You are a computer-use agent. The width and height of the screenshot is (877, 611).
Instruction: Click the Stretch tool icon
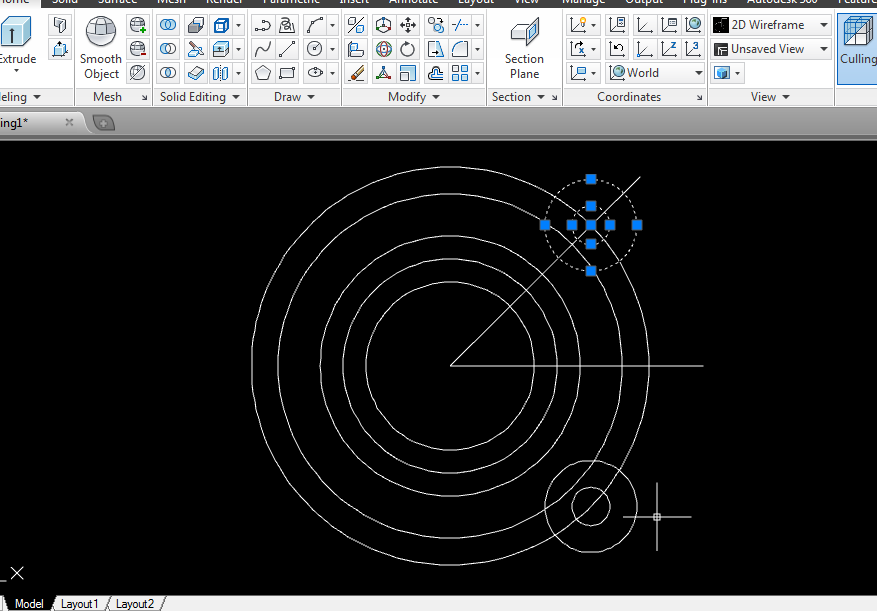point(436,49)
